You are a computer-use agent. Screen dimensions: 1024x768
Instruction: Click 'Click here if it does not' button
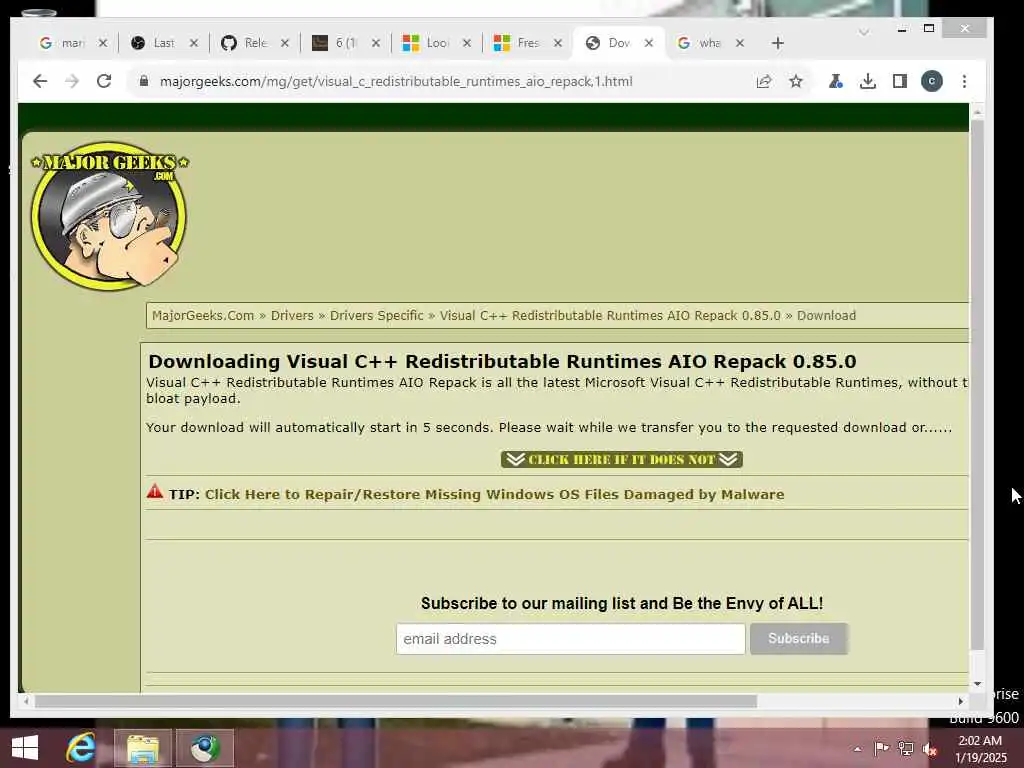pos(622,460)
